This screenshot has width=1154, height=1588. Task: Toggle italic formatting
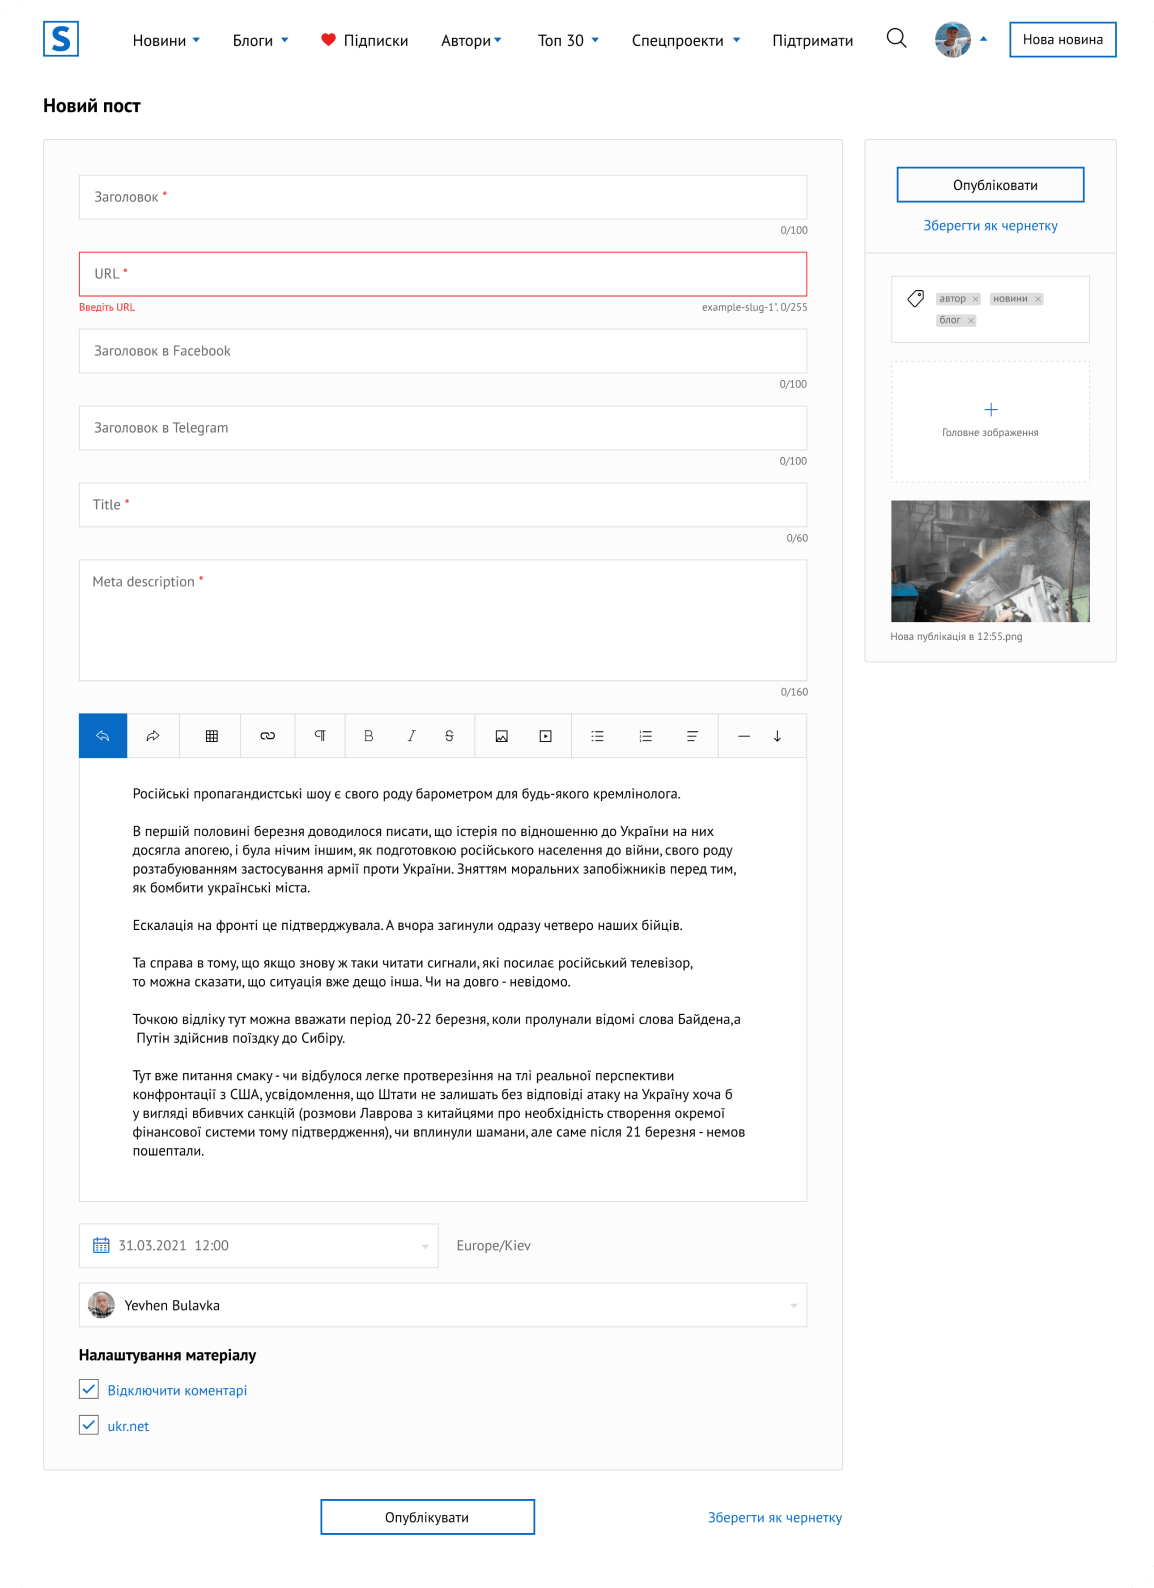pos(411,736)
